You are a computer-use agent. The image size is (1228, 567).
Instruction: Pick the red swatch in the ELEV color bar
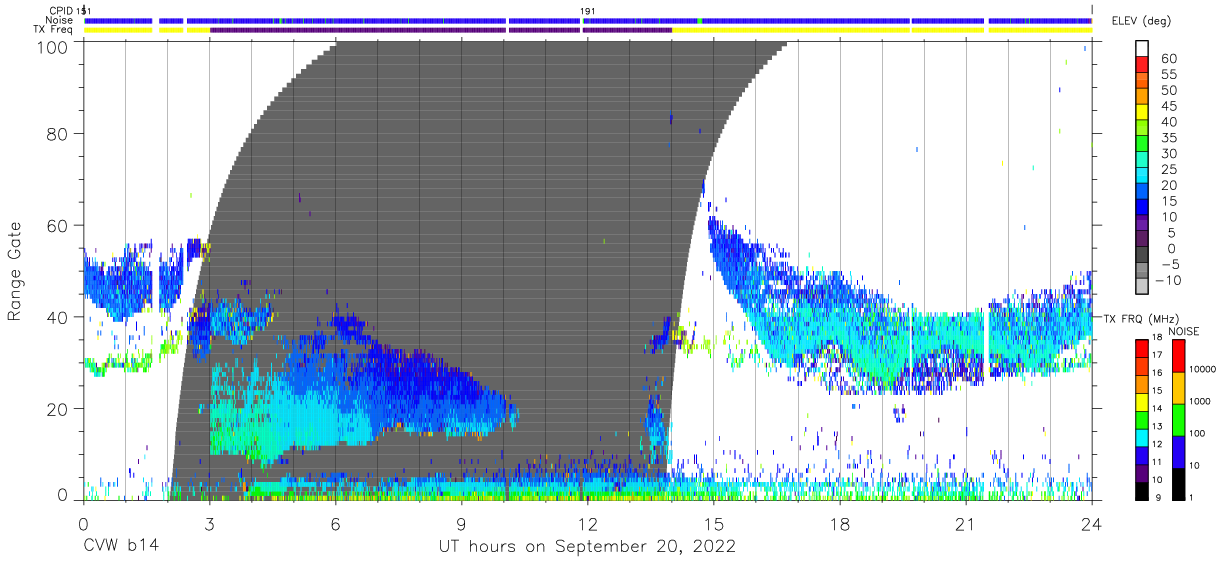pos(1142,64)
